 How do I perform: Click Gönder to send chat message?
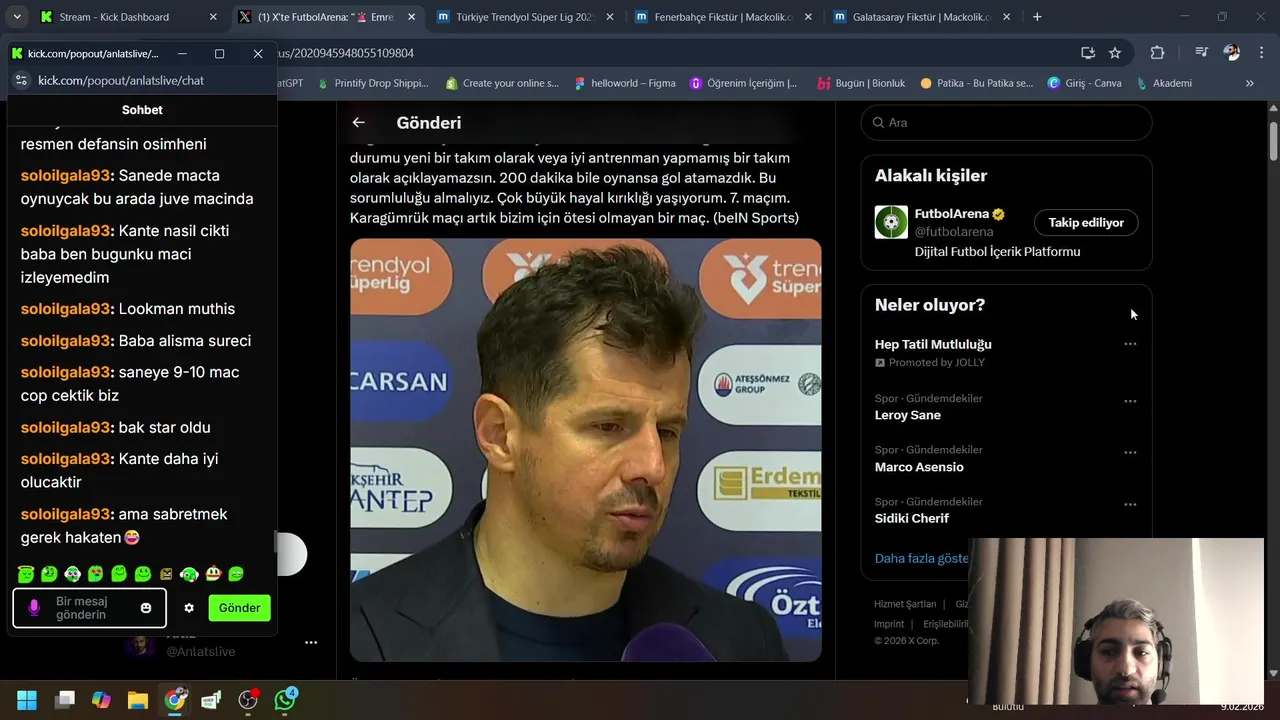coord(239,608)
